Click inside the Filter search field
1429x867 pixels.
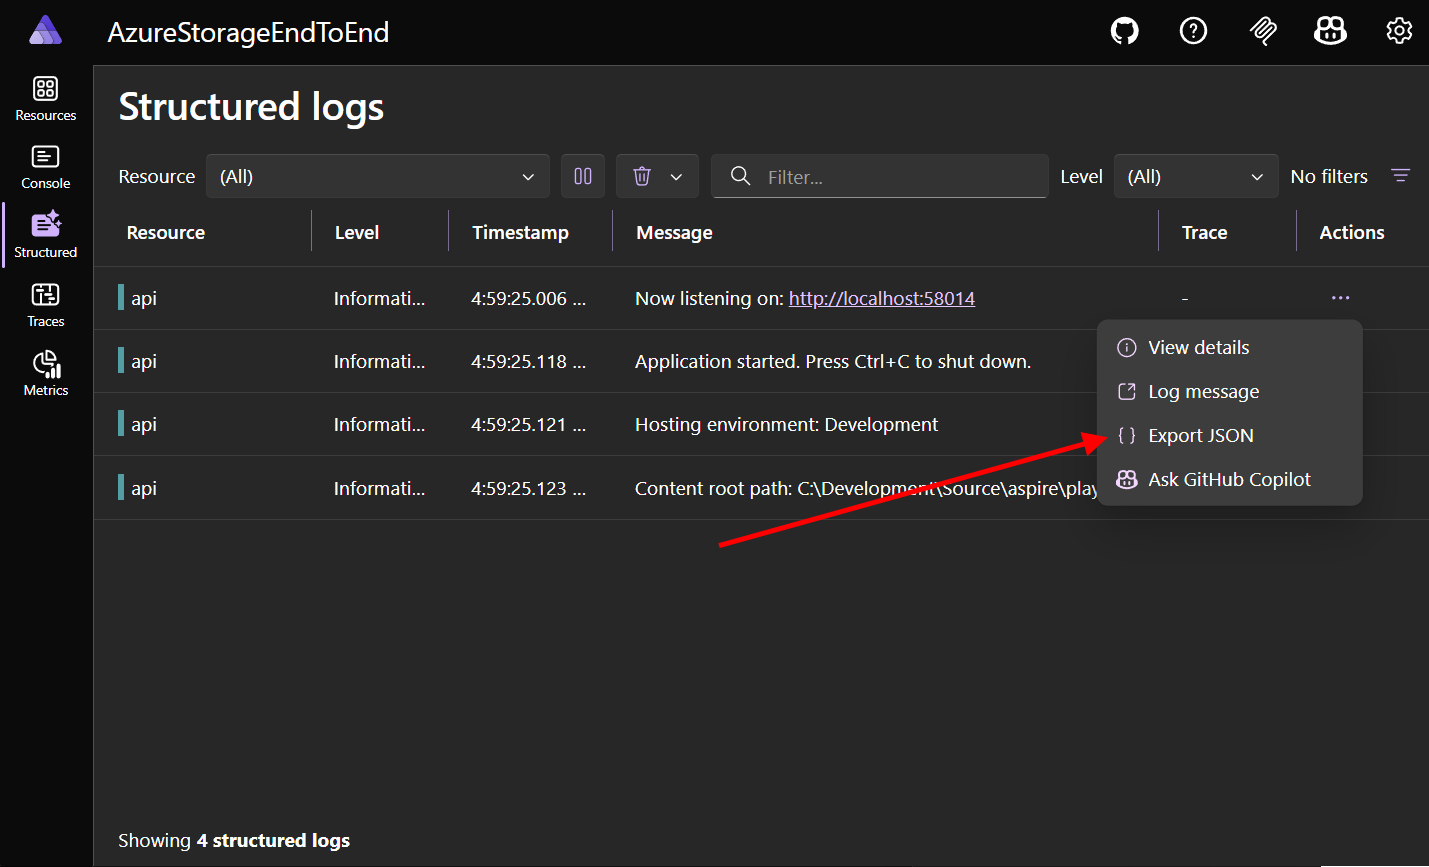880,176
